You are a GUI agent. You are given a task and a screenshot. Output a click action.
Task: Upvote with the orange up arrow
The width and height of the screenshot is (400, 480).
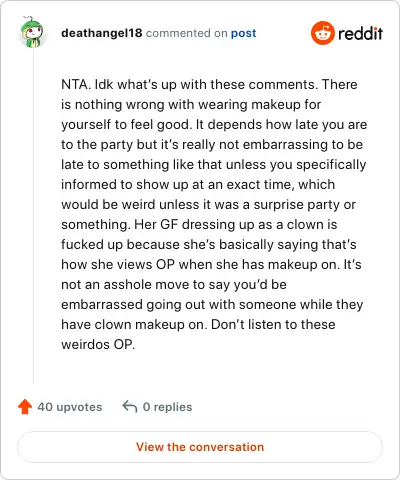[25, 407]
